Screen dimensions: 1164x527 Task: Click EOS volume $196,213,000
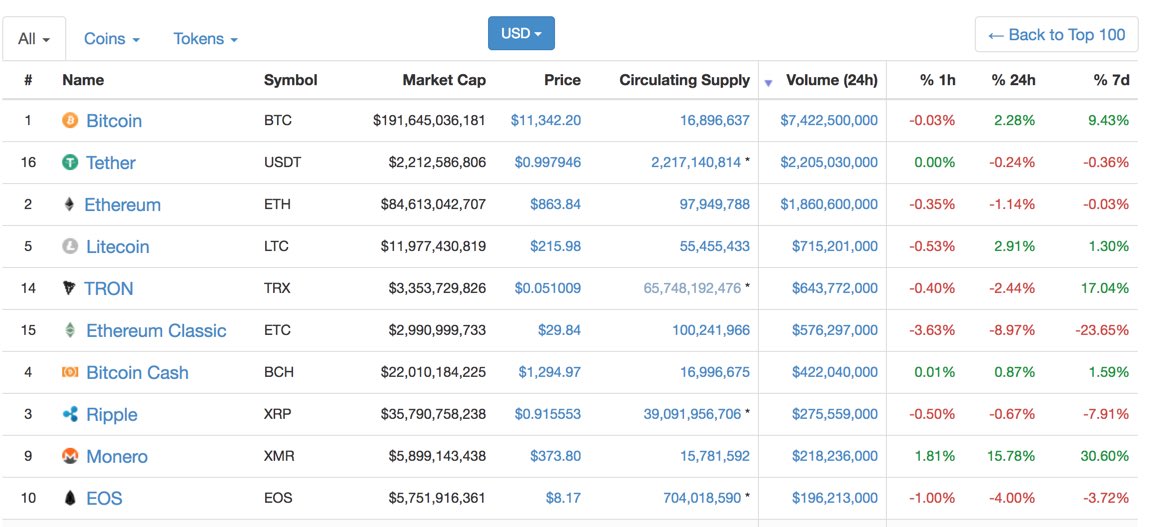pos(834,498)
